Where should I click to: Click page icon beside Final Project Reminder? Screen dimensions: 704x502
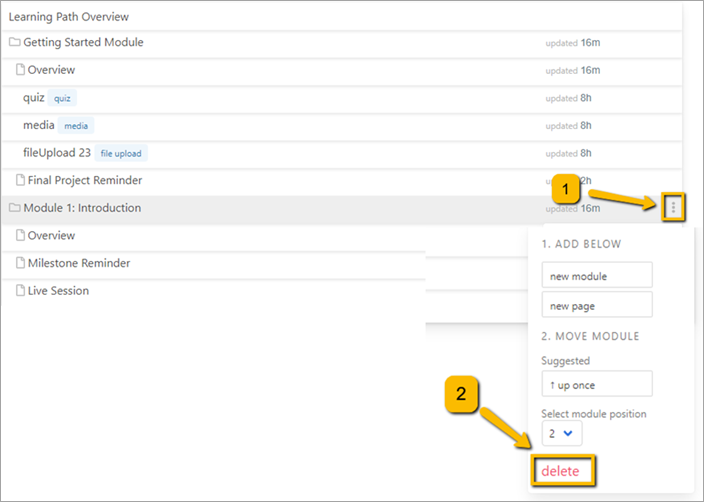click(20, 181)
